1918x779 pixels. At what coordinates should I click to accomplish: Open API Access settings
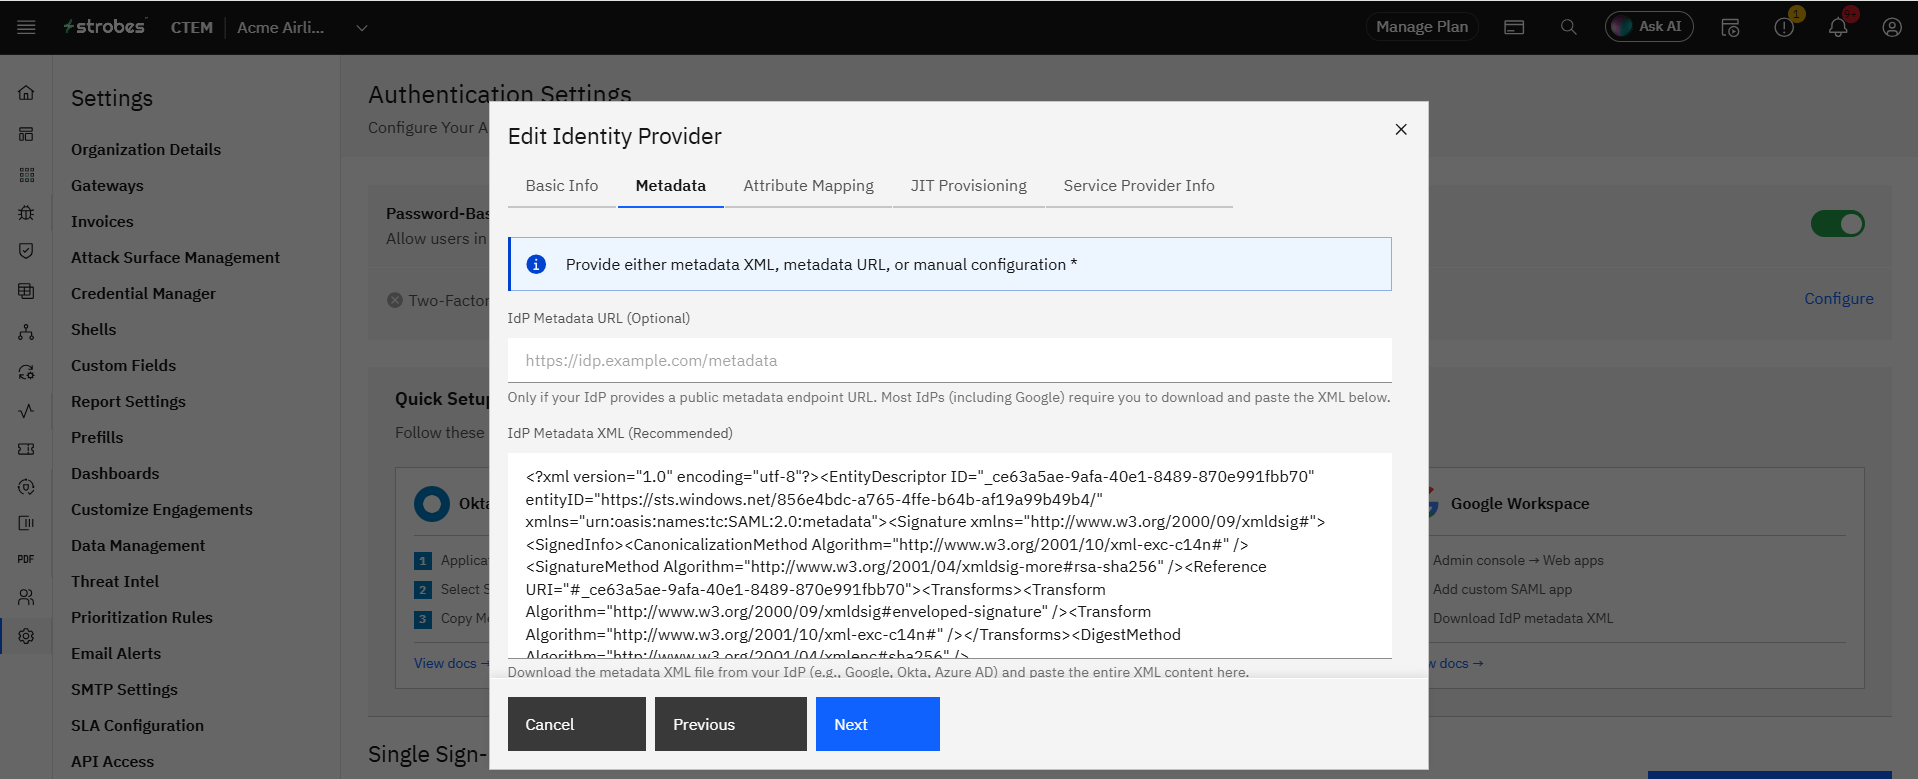[112, 761]
